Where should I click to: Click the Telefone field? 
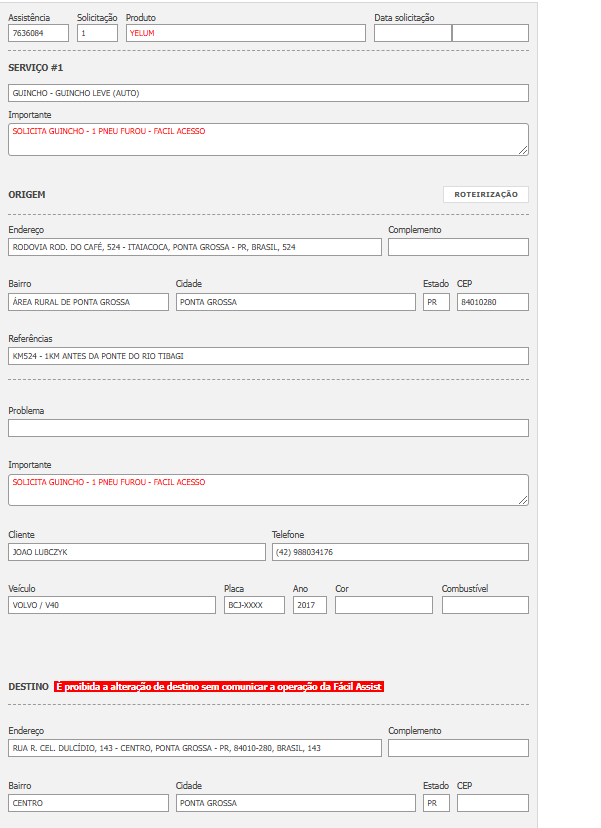coord(400,552)
